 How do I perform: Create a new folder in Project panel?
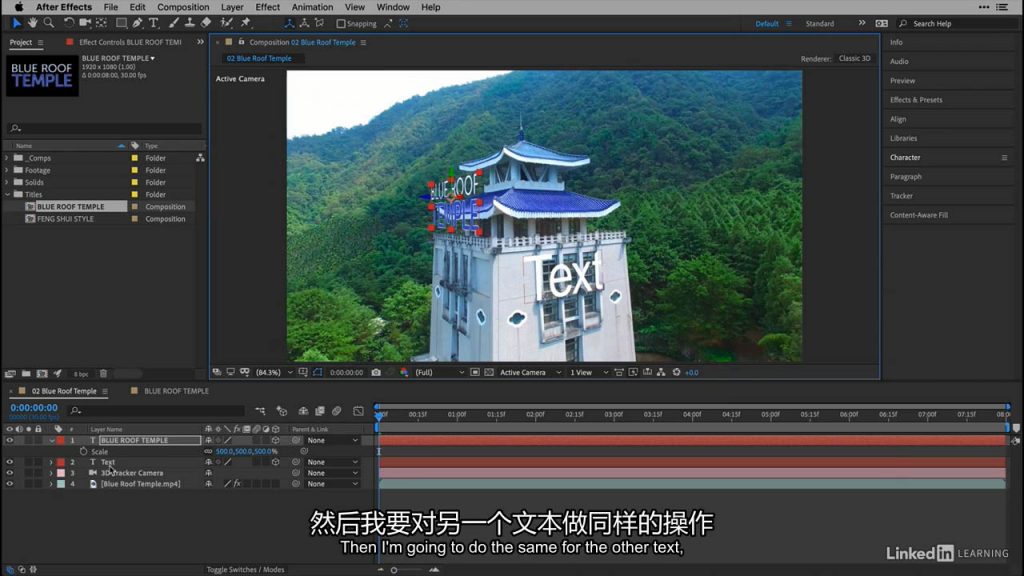click(26, 374)
